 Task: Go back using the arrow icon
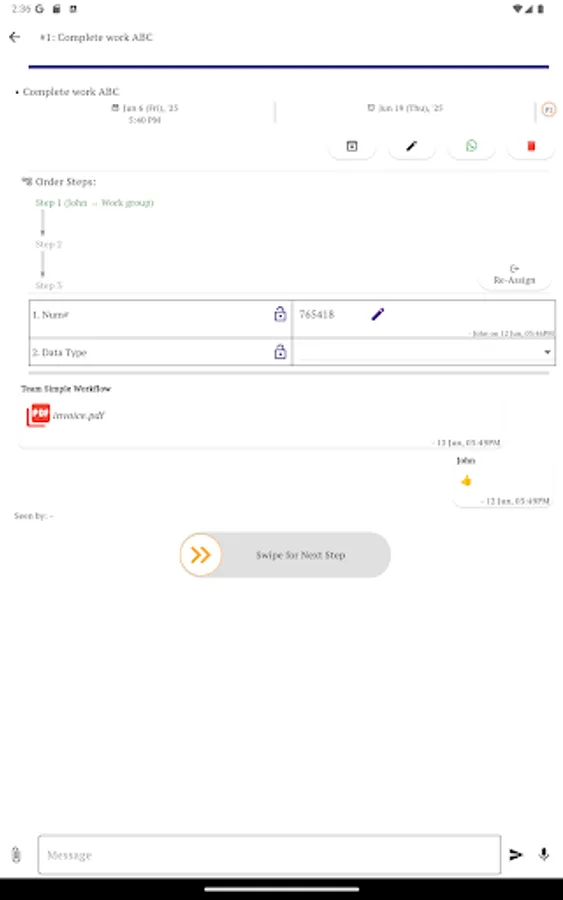[x=15, y=37]
